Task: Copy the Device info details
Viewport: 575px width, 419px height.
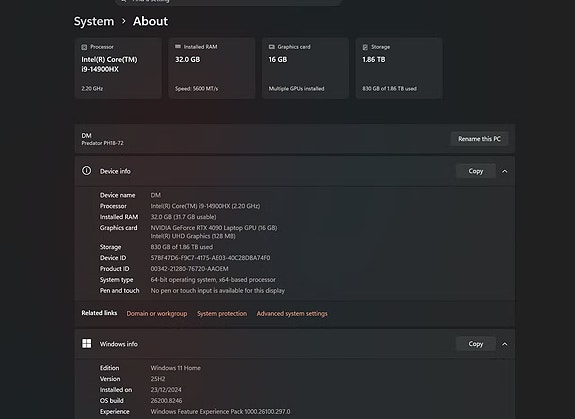Action: click(476, 171)
